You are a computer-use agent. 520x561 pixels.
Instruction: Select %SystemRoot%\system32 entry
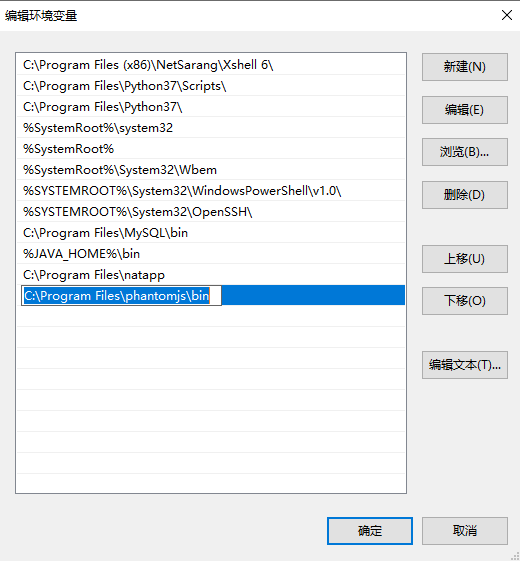tap(211, 128)
